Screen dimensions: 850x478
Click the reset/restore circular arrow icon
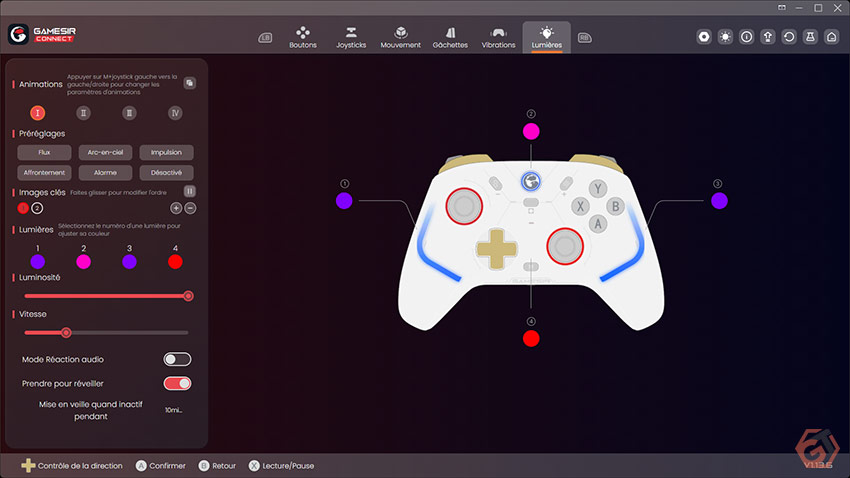point(789,37)
